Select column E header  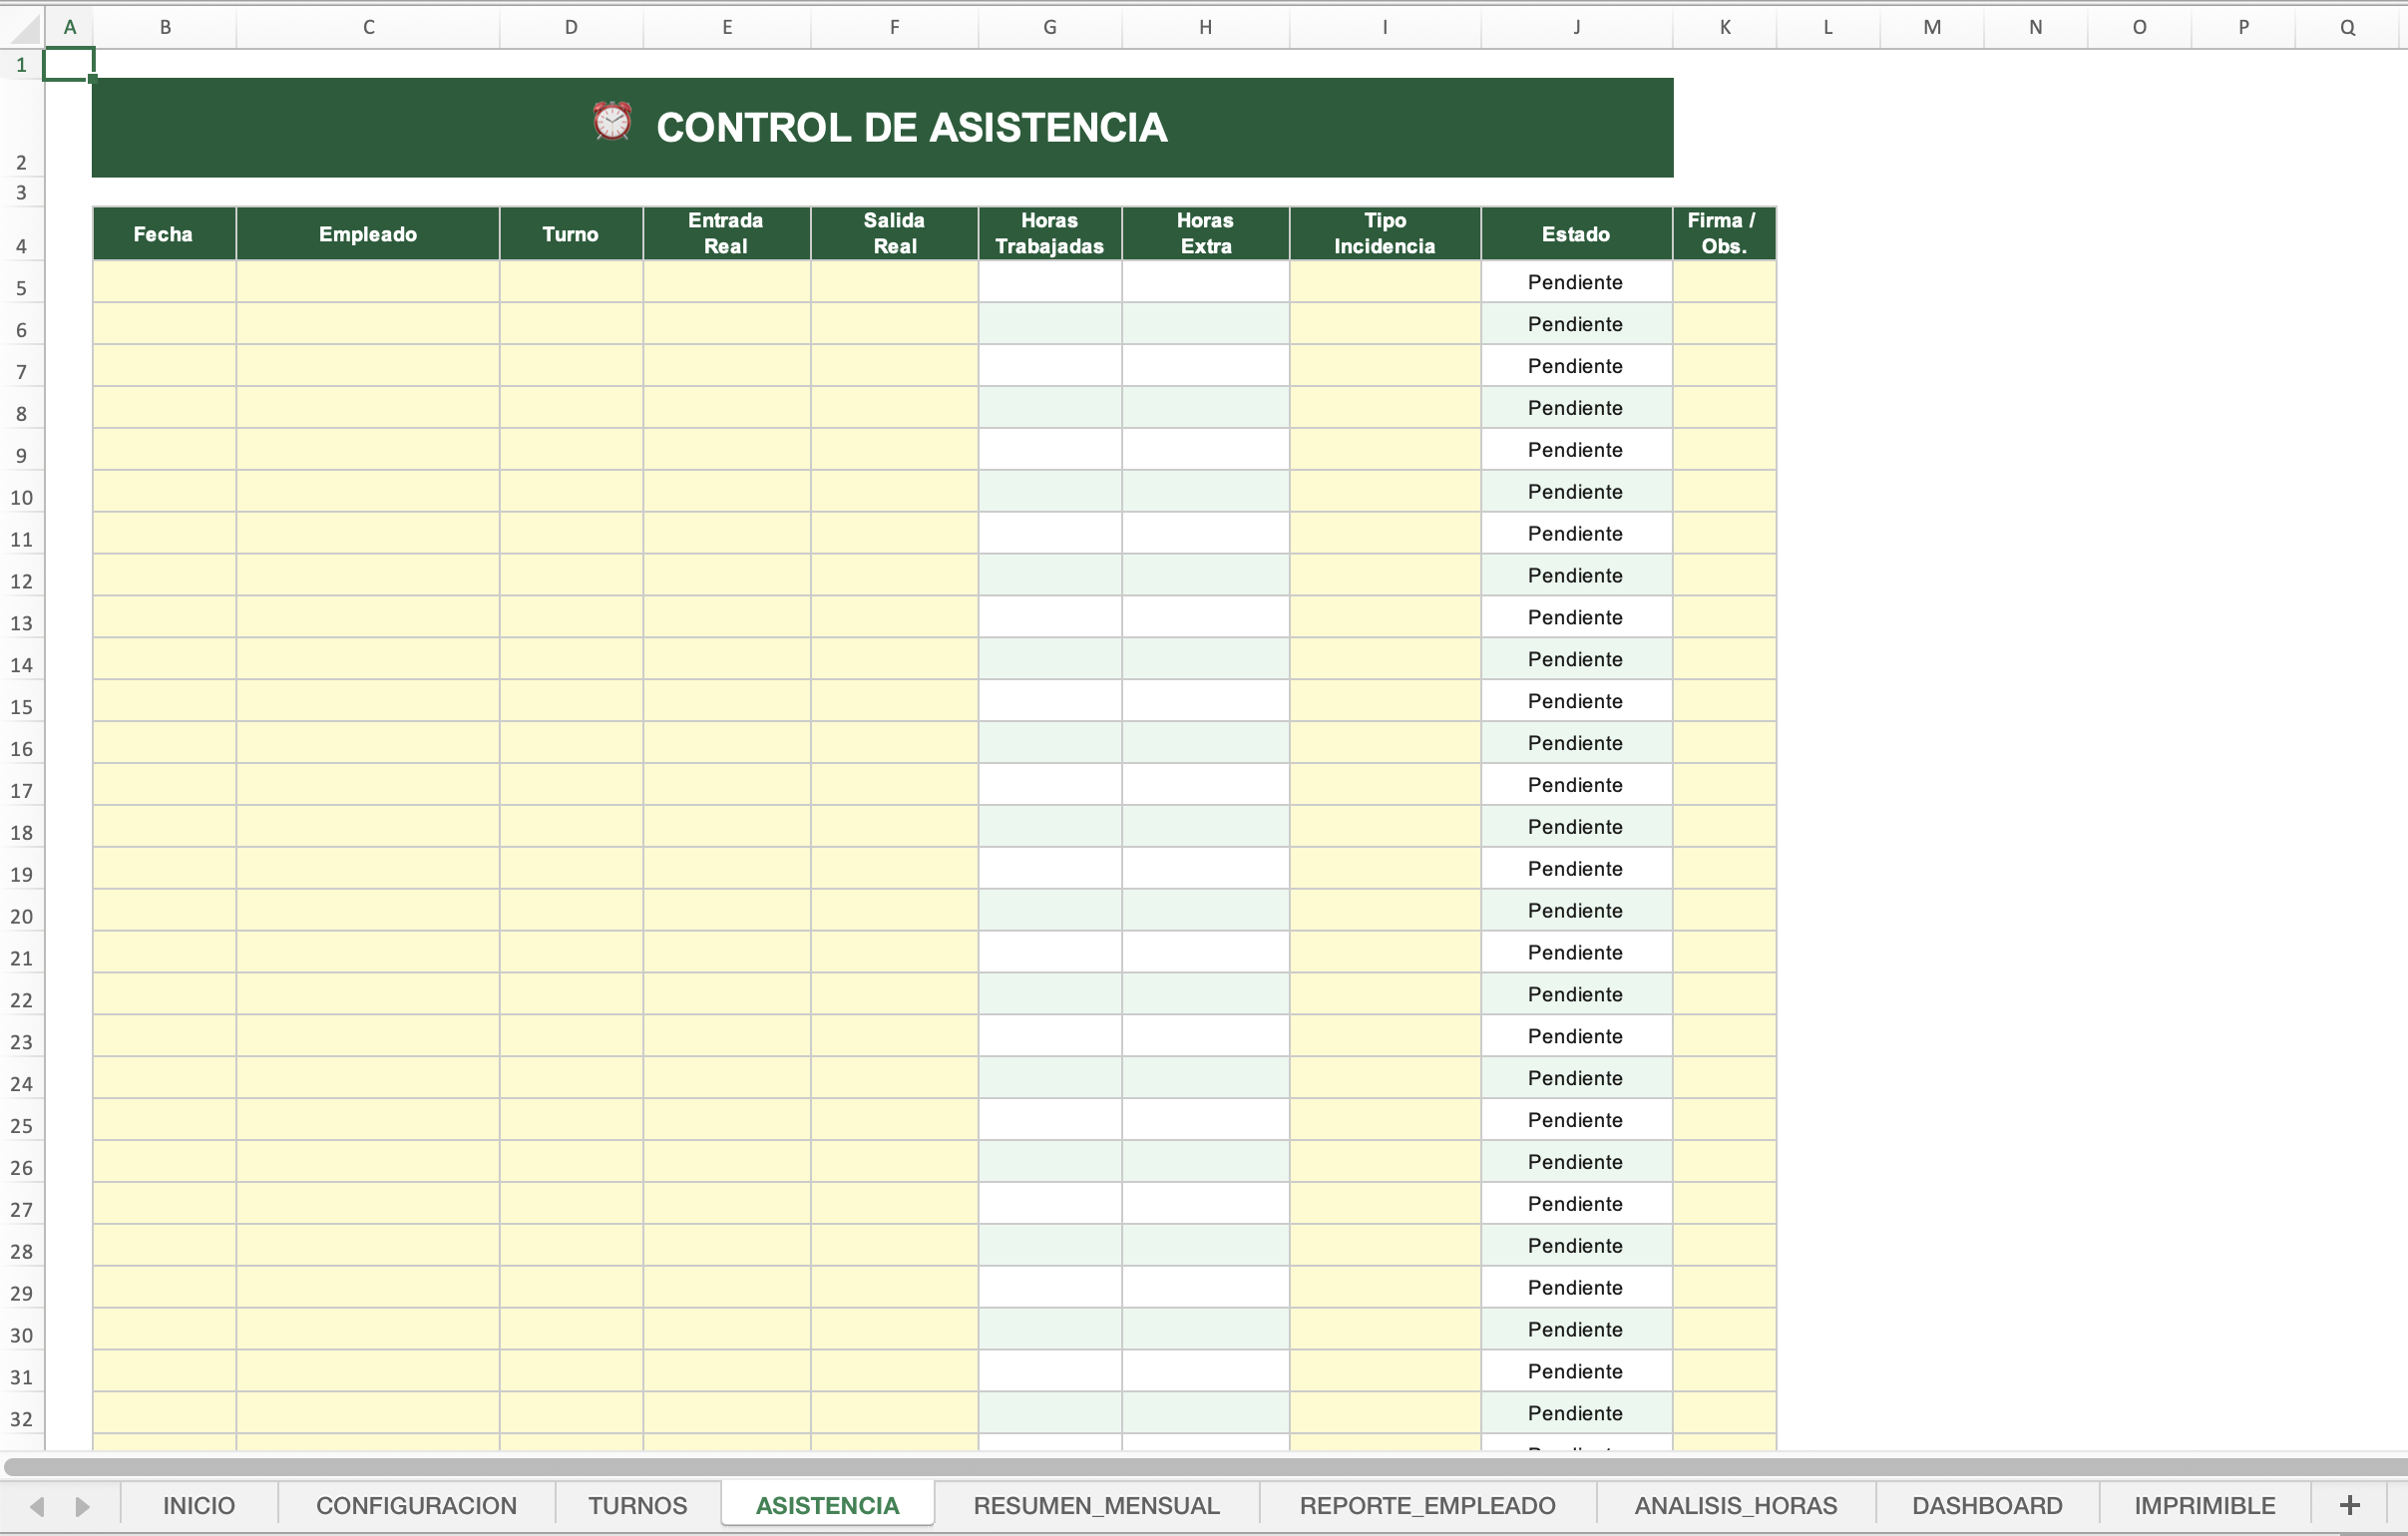727,27
